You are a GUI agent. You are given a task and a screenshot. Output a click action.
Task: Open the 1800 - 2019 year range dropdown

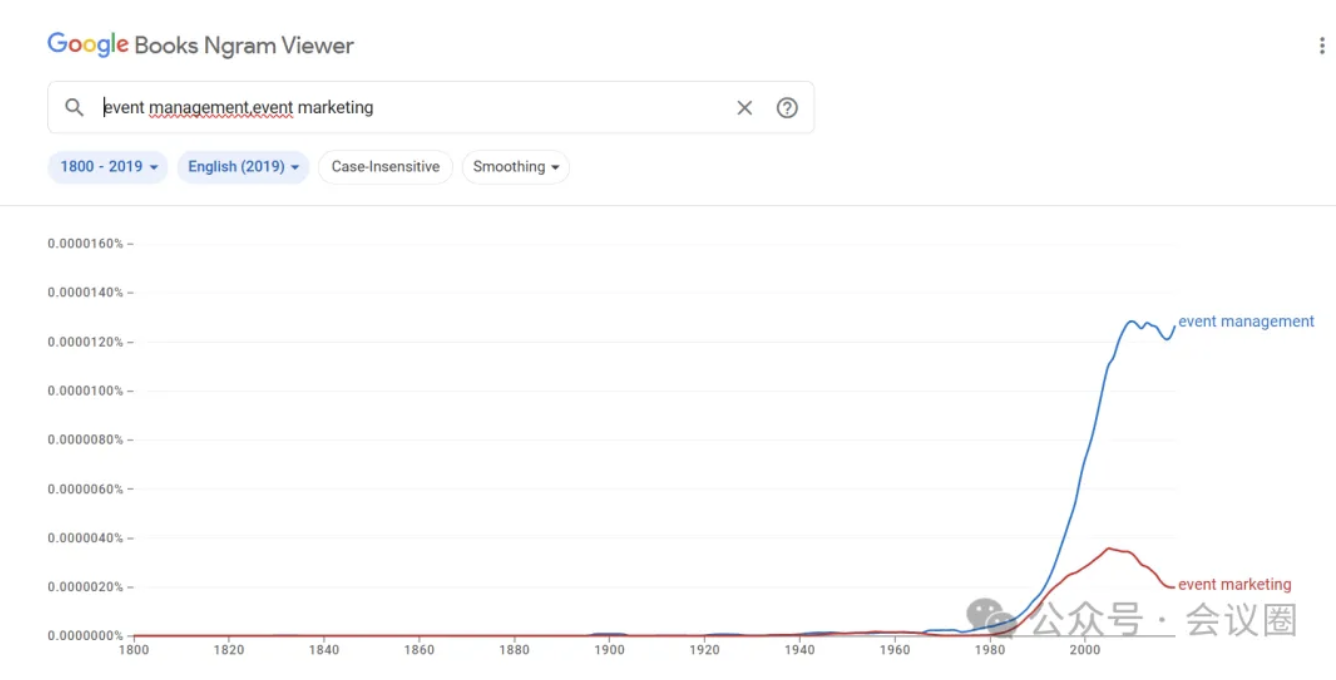tap(108, 167)
